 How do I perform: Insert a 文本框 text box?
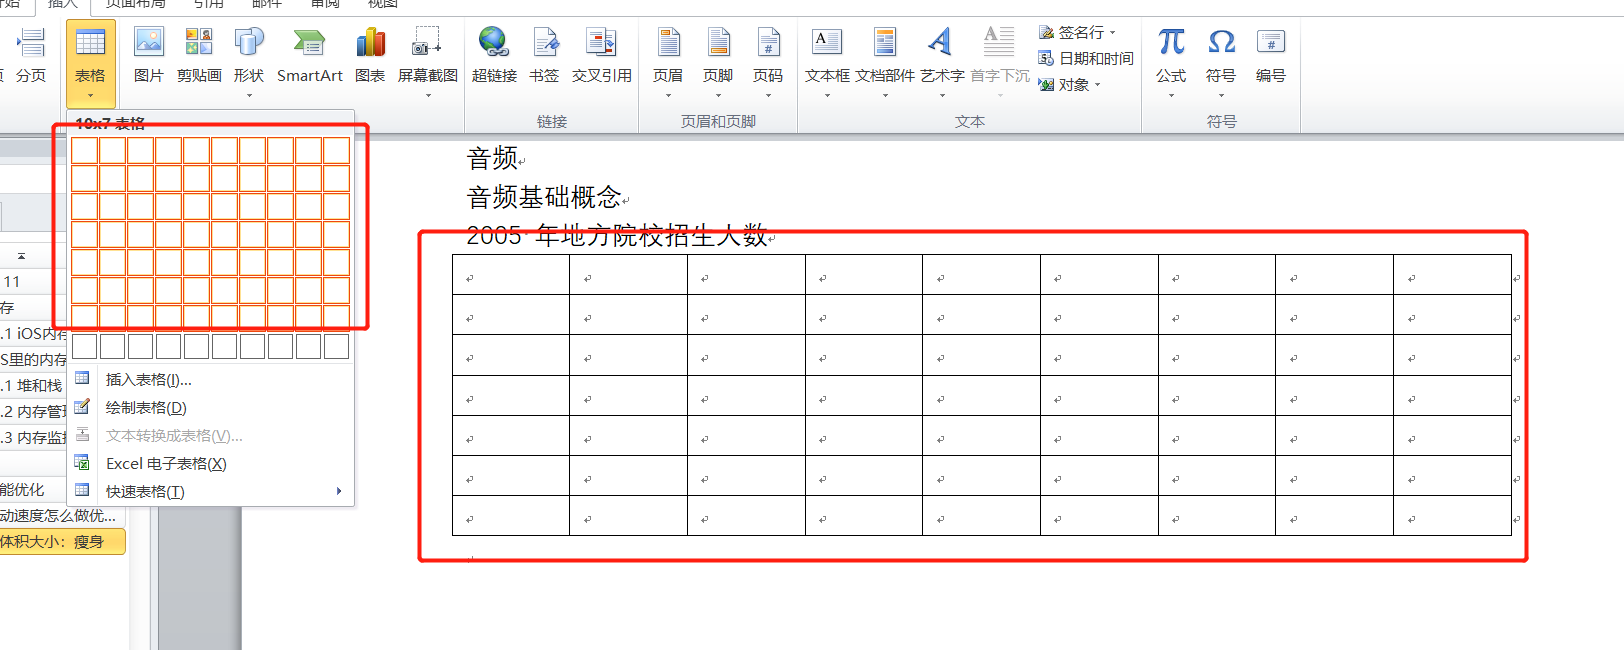(827, 54)
